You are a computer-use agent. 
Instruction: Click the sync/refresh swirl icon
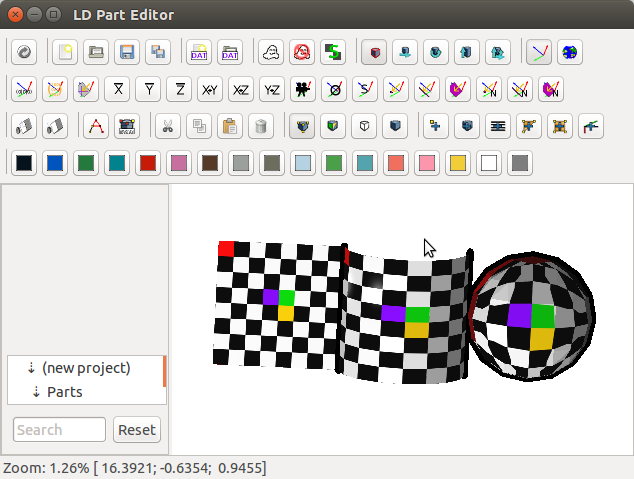(x=24, y=52)
